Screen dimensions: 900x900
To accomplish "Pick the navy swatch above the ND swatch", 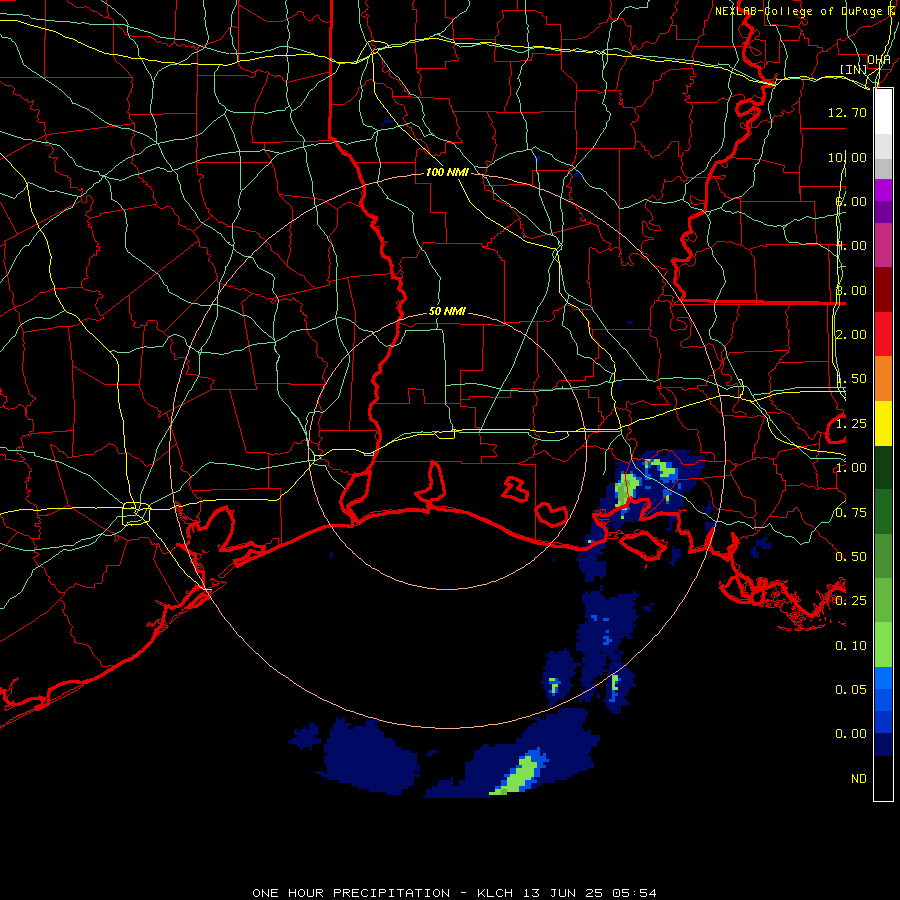I will point(883,744).
